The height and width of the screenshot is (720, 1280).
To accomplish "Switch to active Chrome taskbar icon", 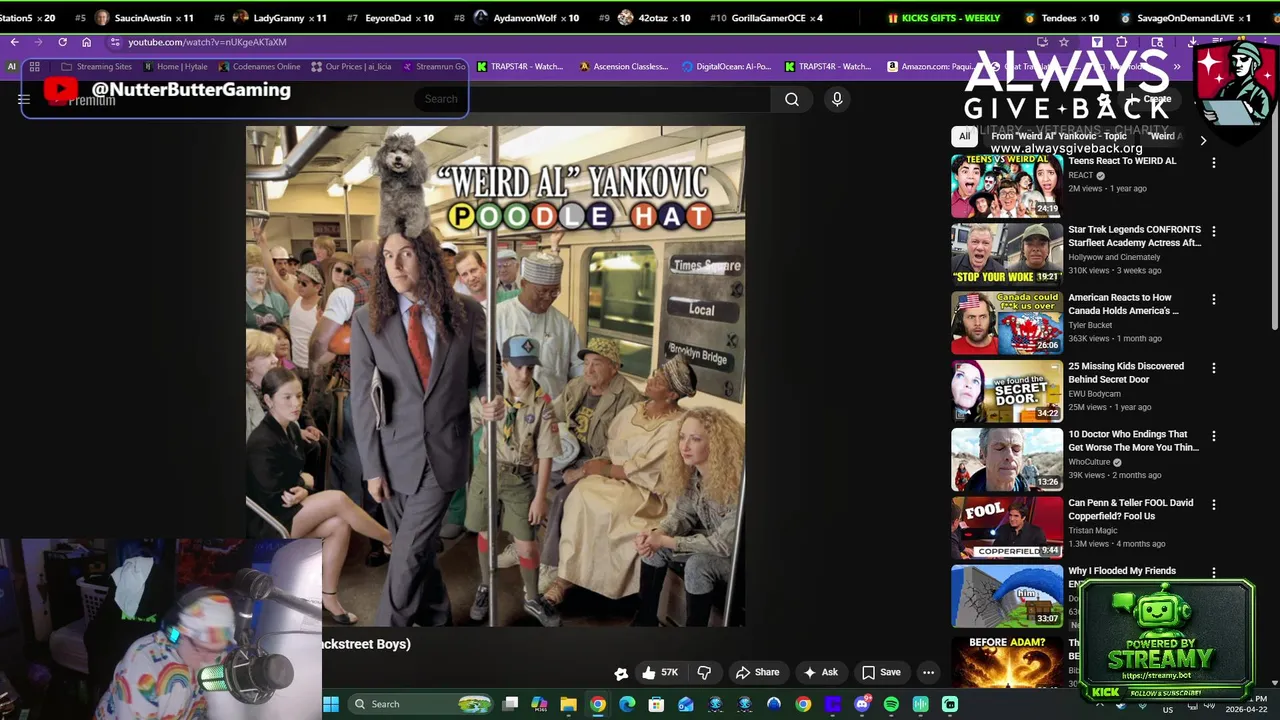I will coord(597,704).
